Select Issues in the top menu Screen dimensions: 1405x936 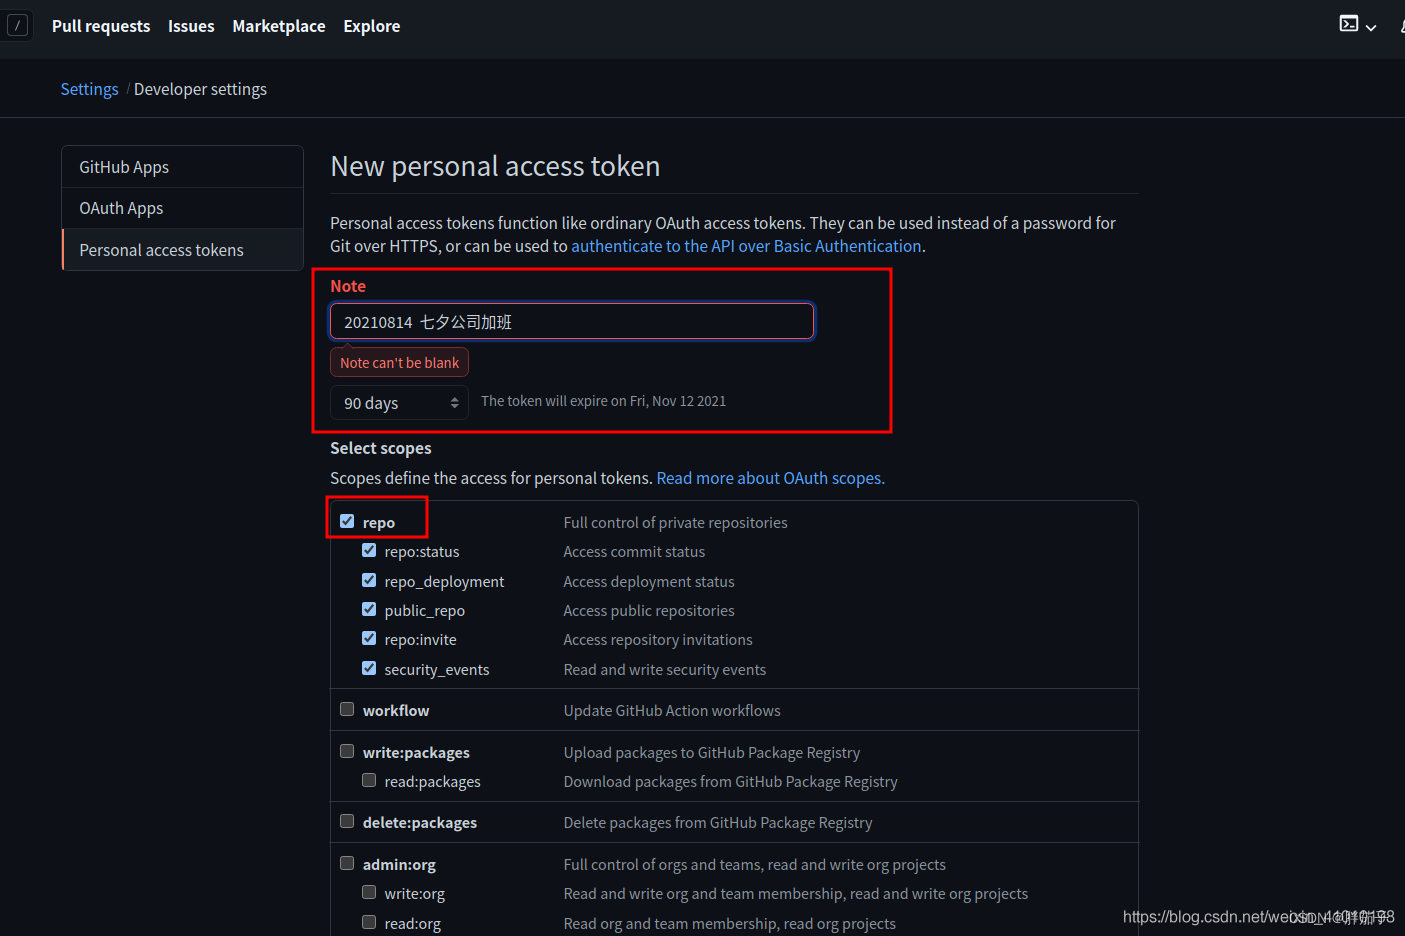click(x=191, y=26)
